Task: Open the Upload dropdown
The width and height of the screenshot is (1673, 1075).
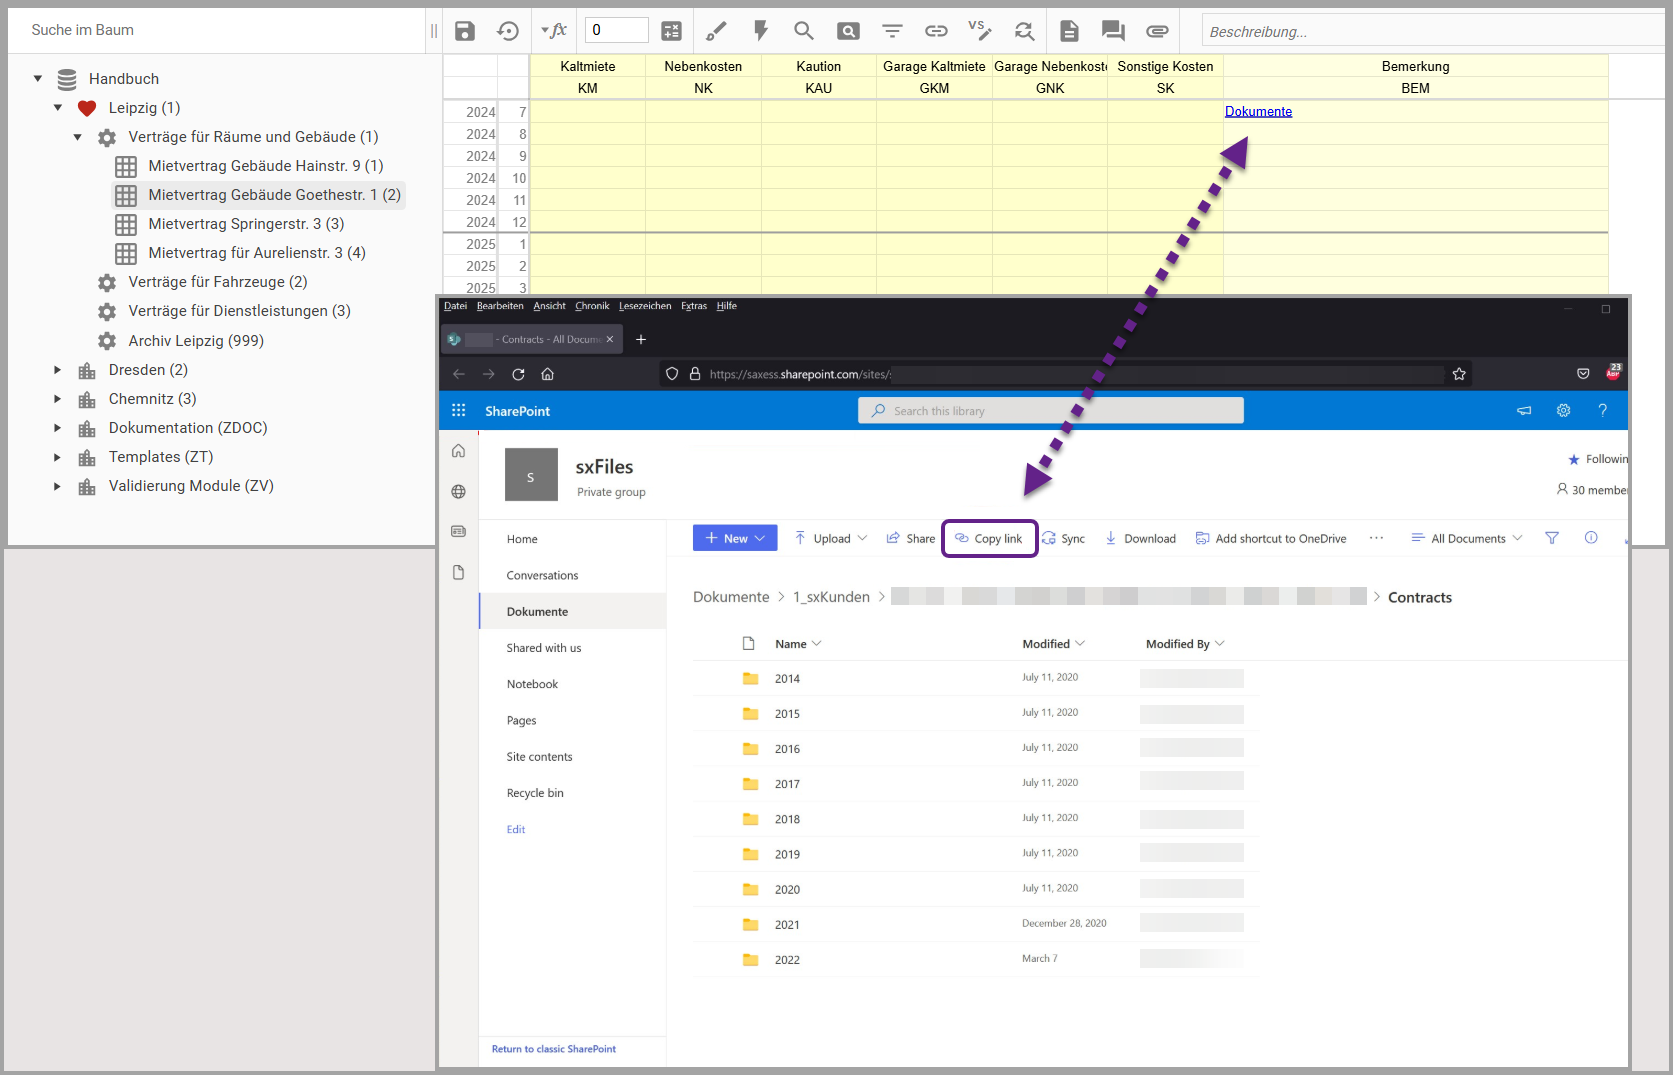Action: coord(831,538)
